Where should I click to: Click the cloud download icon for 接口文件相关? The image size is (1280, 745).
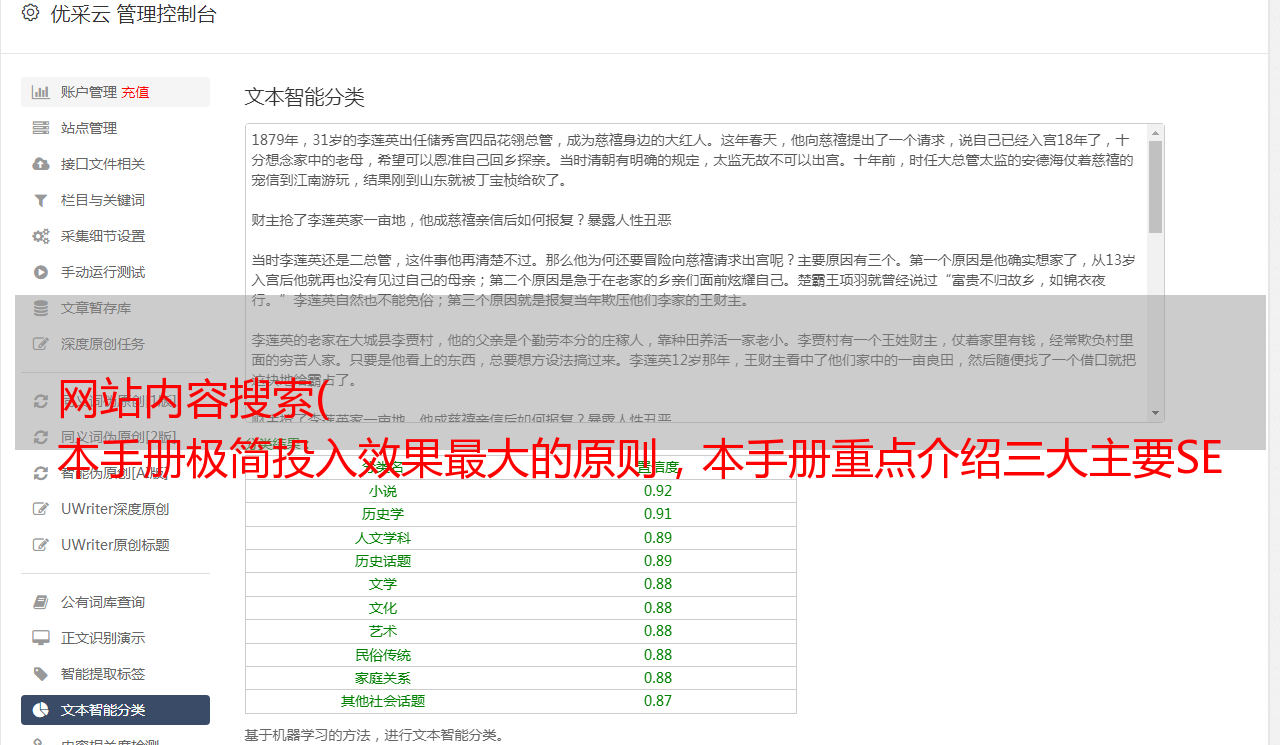[41, 164]
